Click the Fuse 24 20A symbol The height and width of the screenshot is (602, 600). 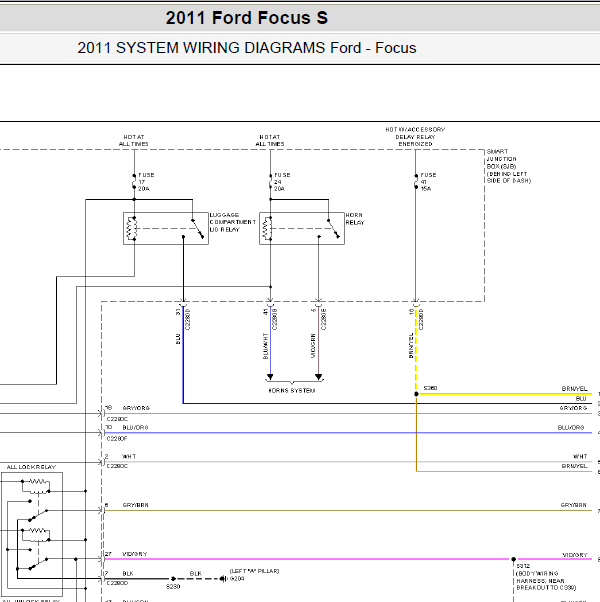270,182
